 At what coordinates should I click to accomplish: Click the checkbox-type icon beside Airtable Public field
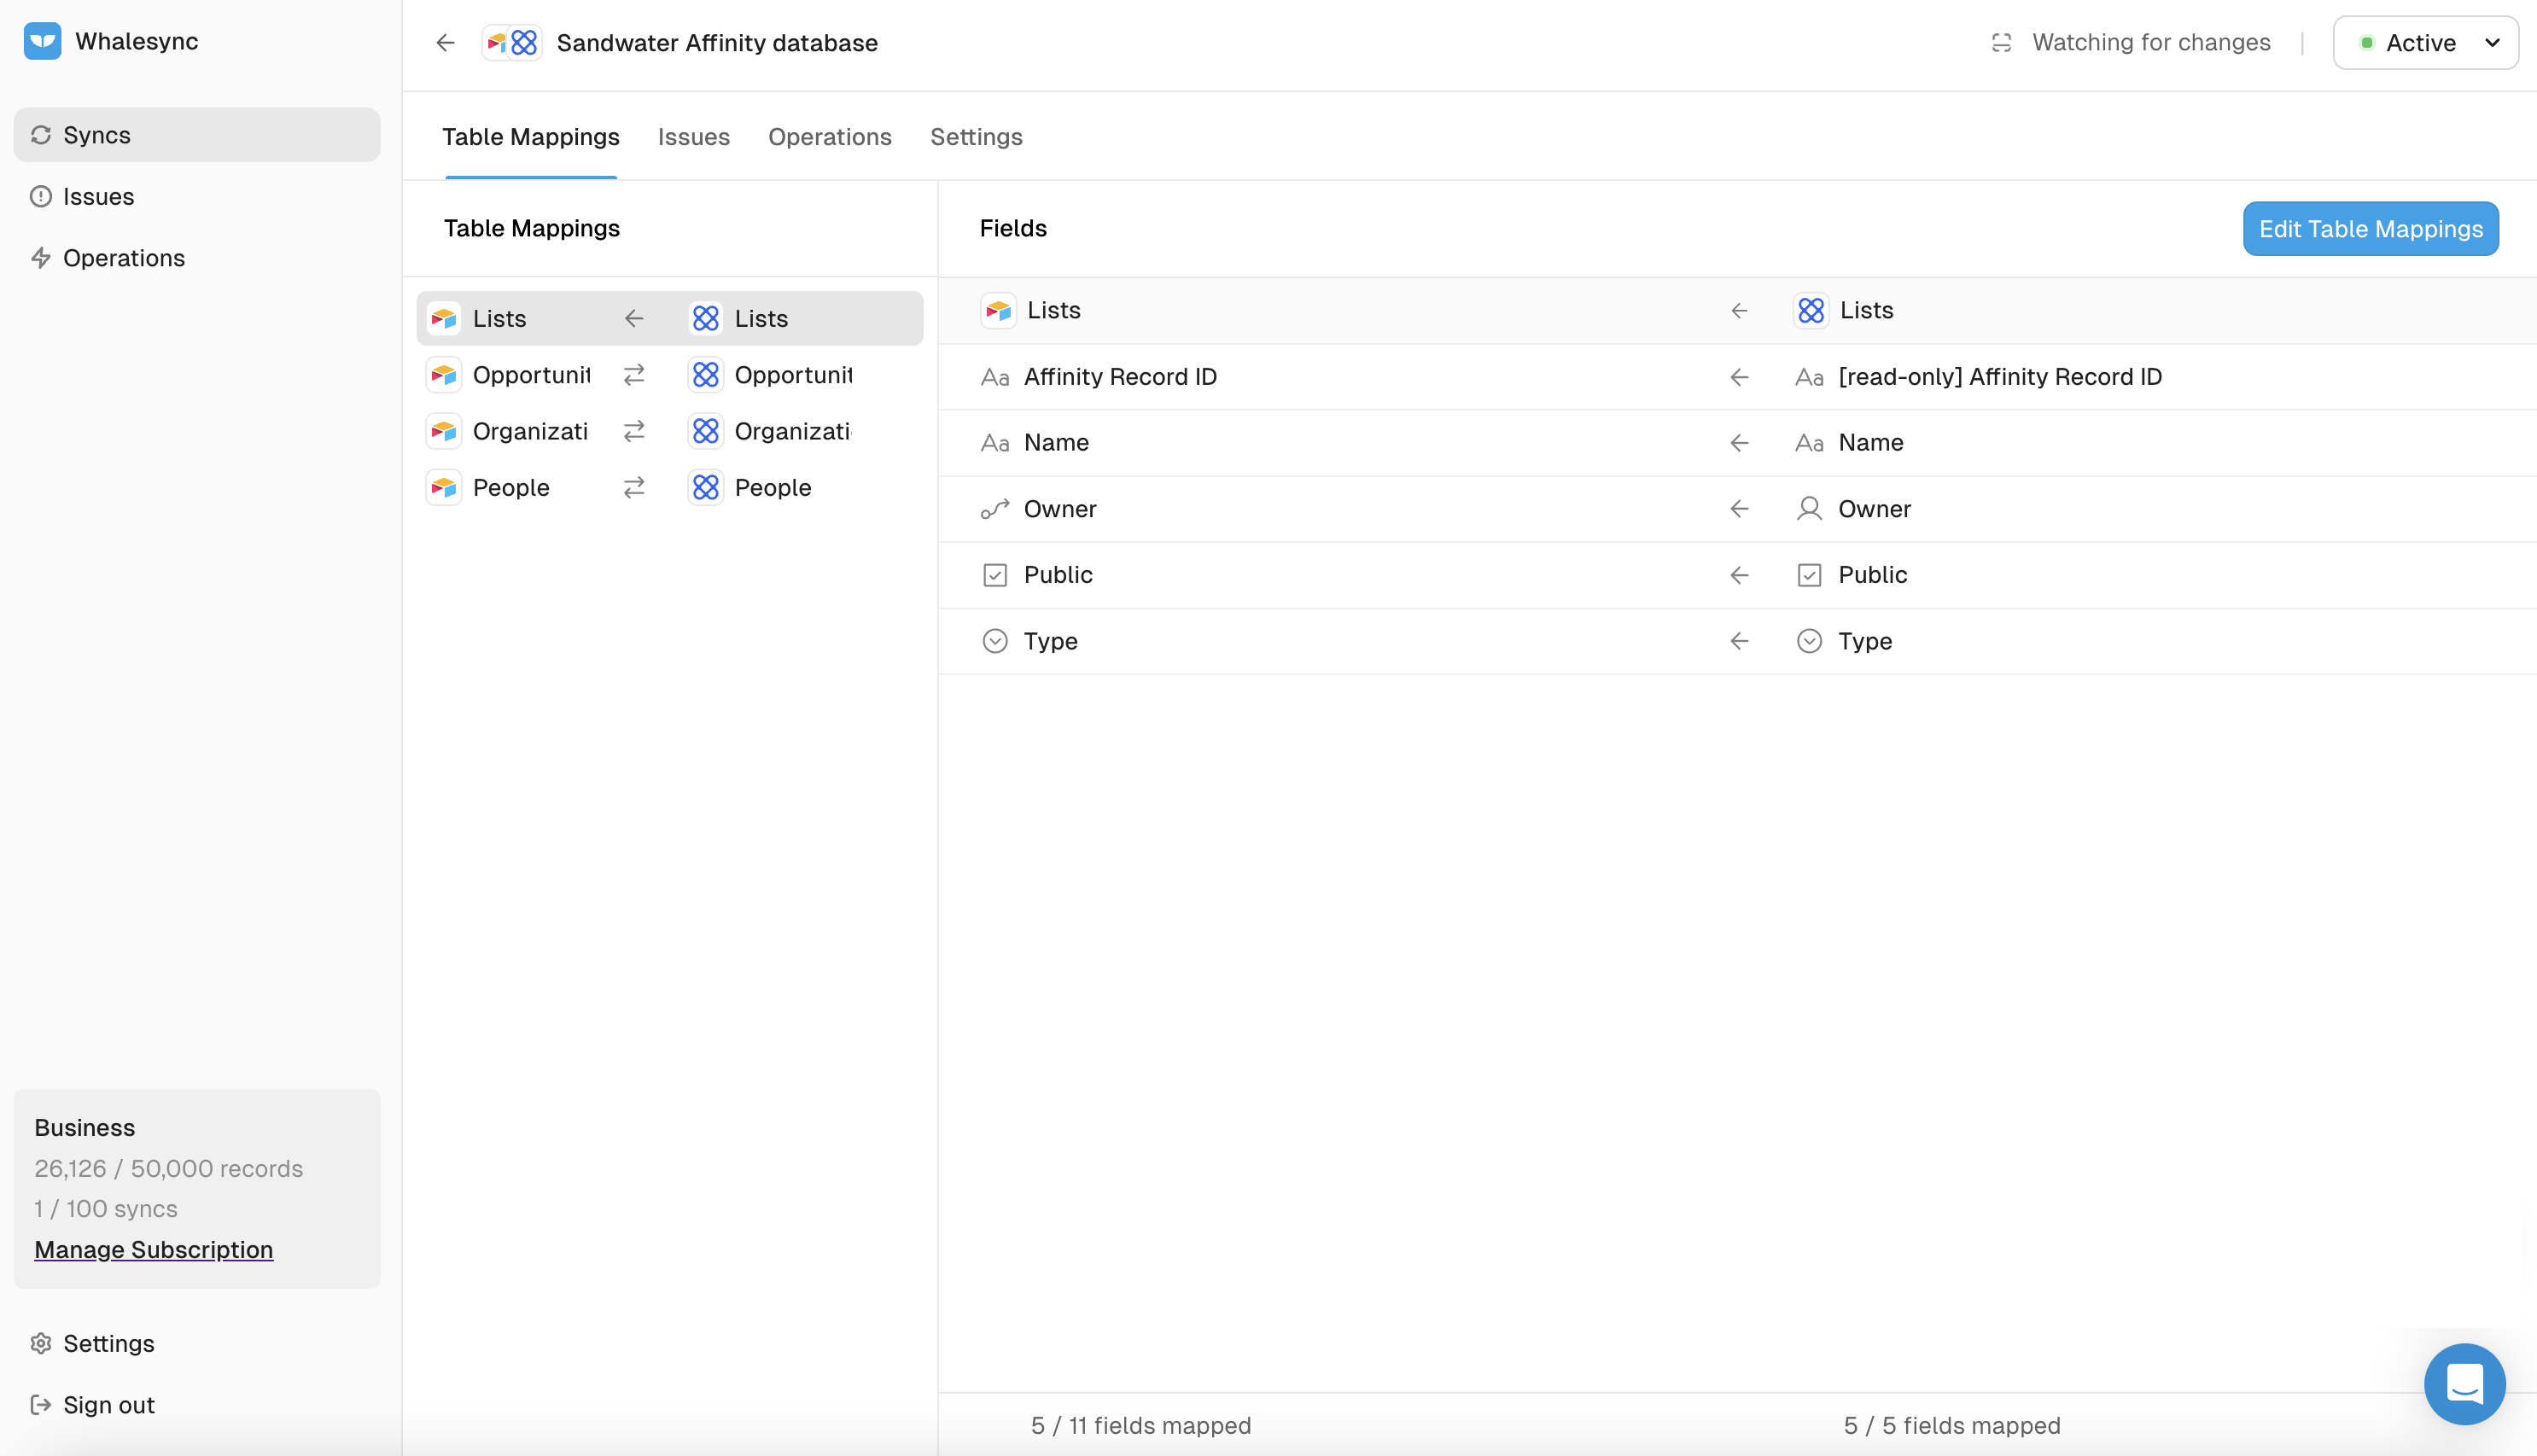[x=995, y=575]
